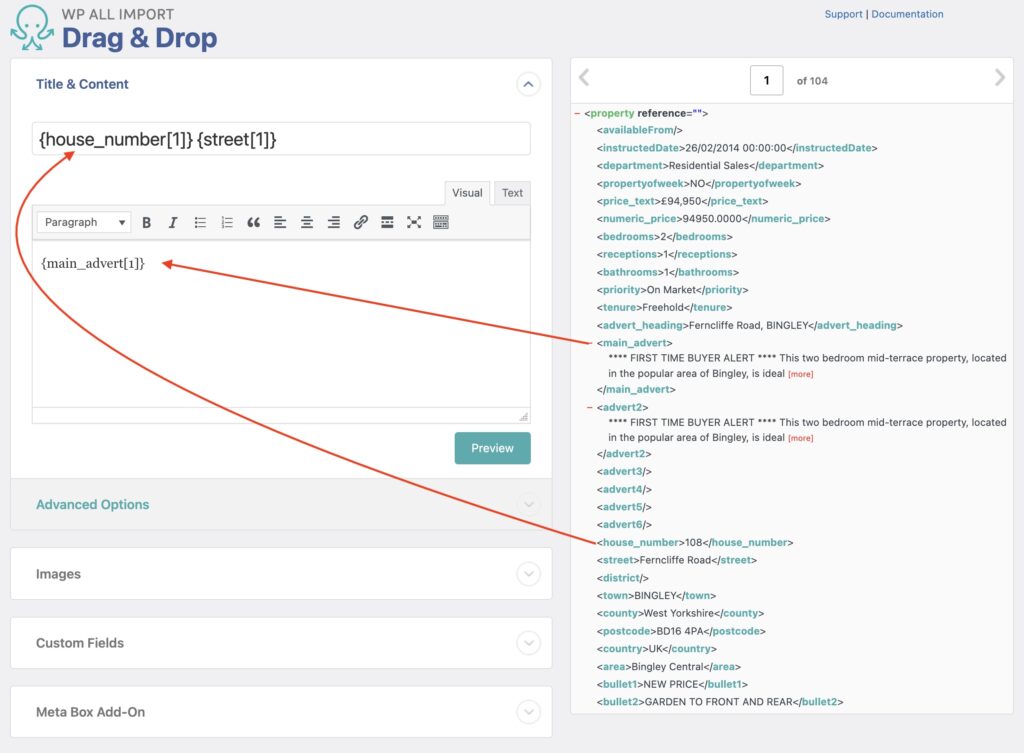
Task: Apply bold formatting in the content editor
Action: (146, 222)
